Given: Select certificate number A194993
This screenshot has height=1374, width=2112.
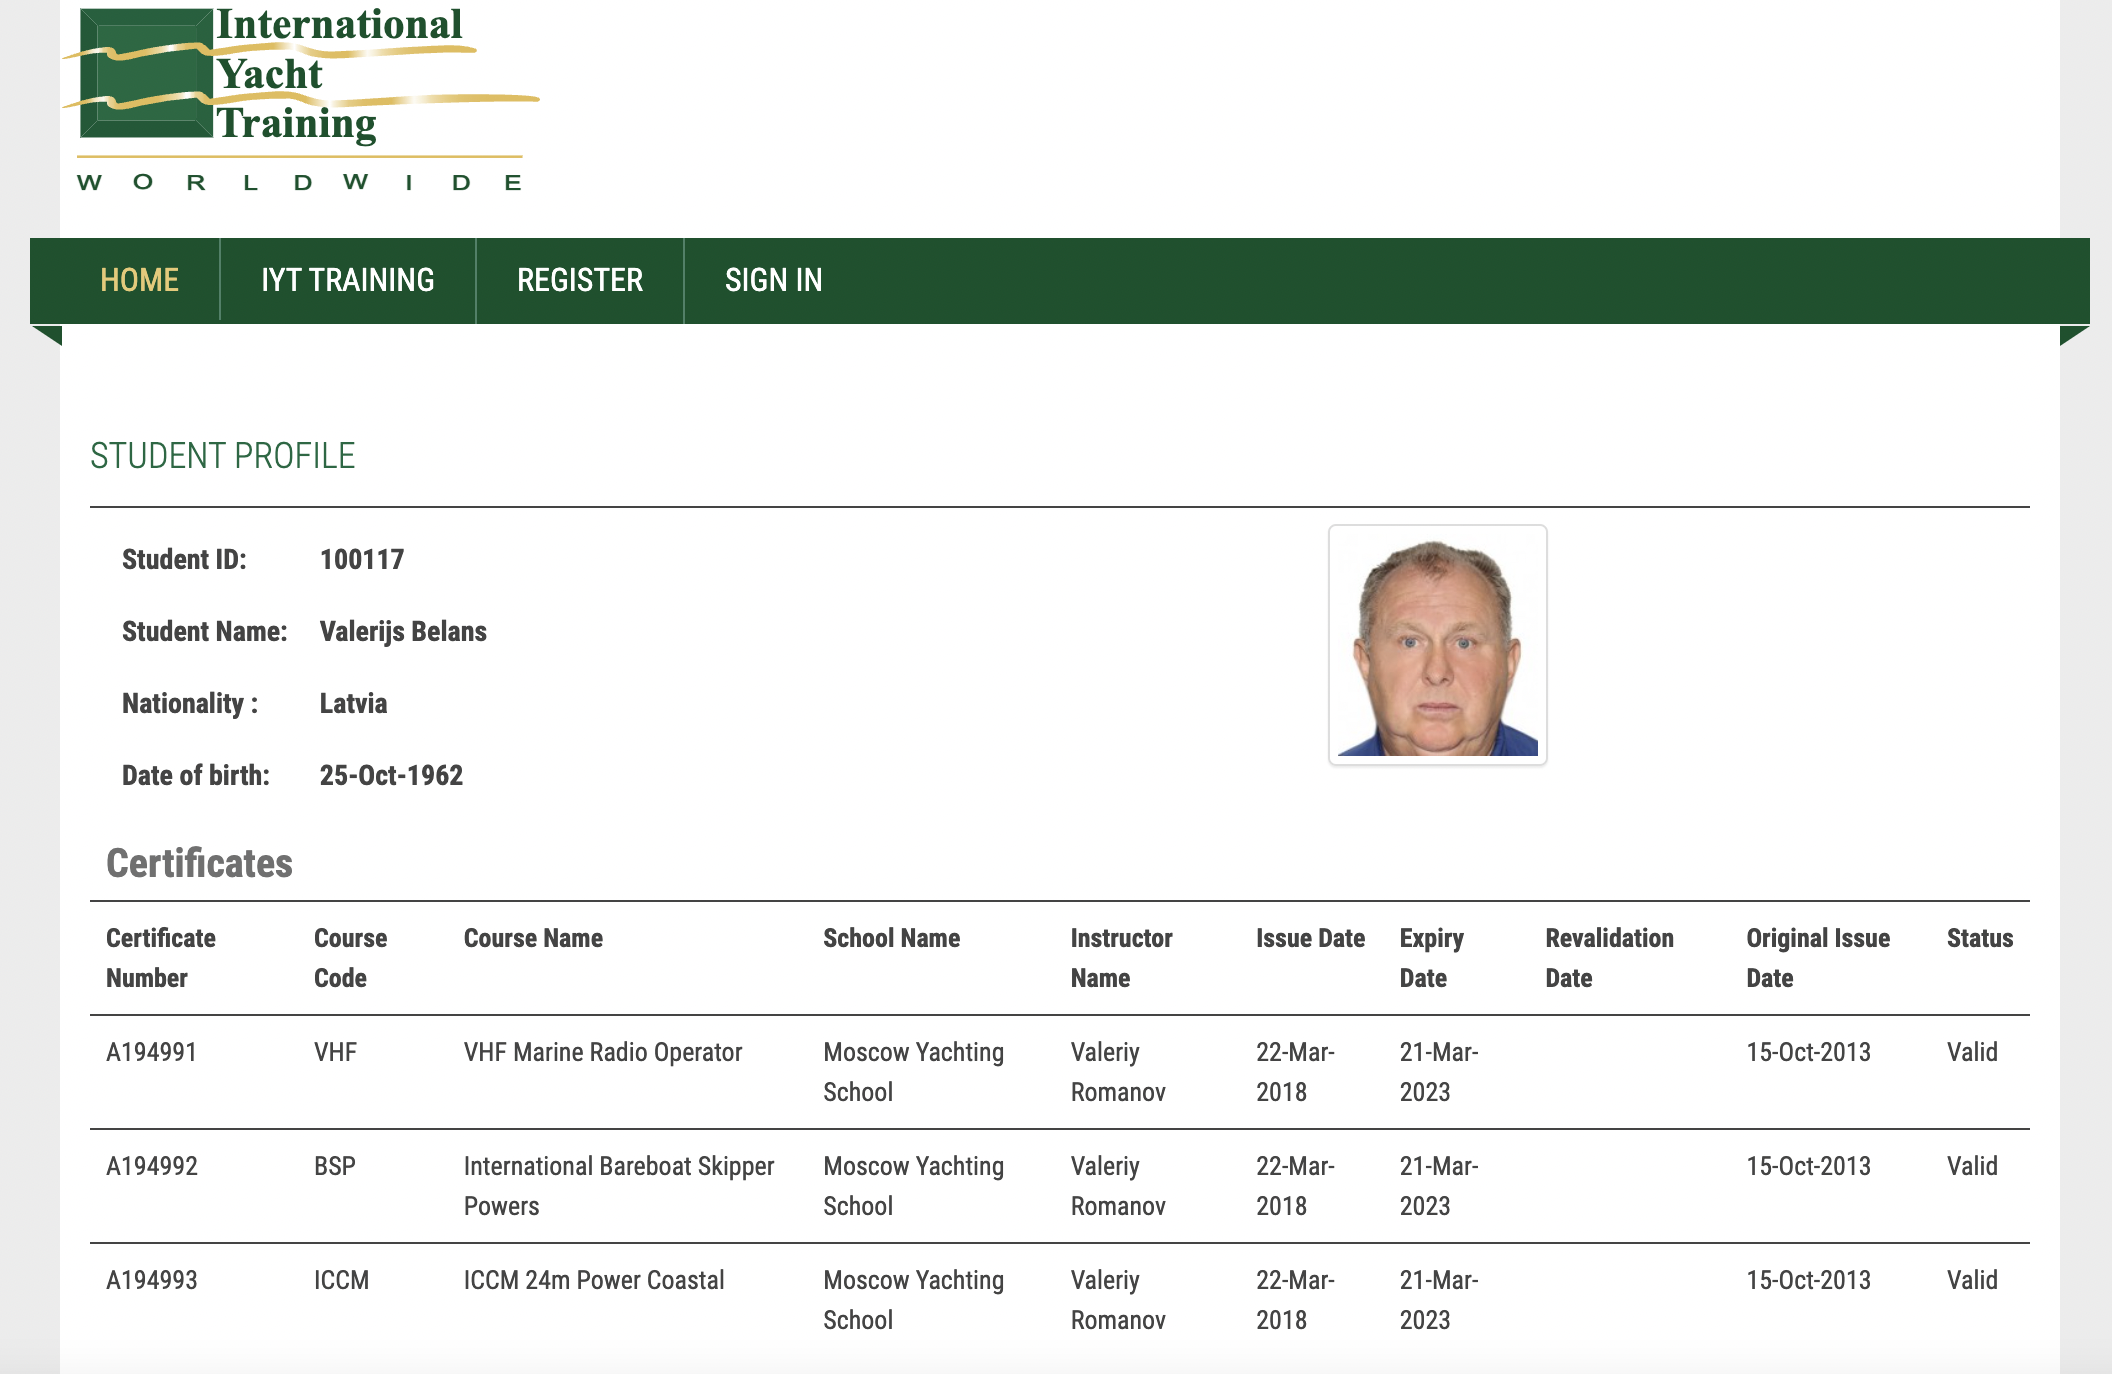Looking at the screenshot, I should pyautogui.click(x=152, y=1280).
